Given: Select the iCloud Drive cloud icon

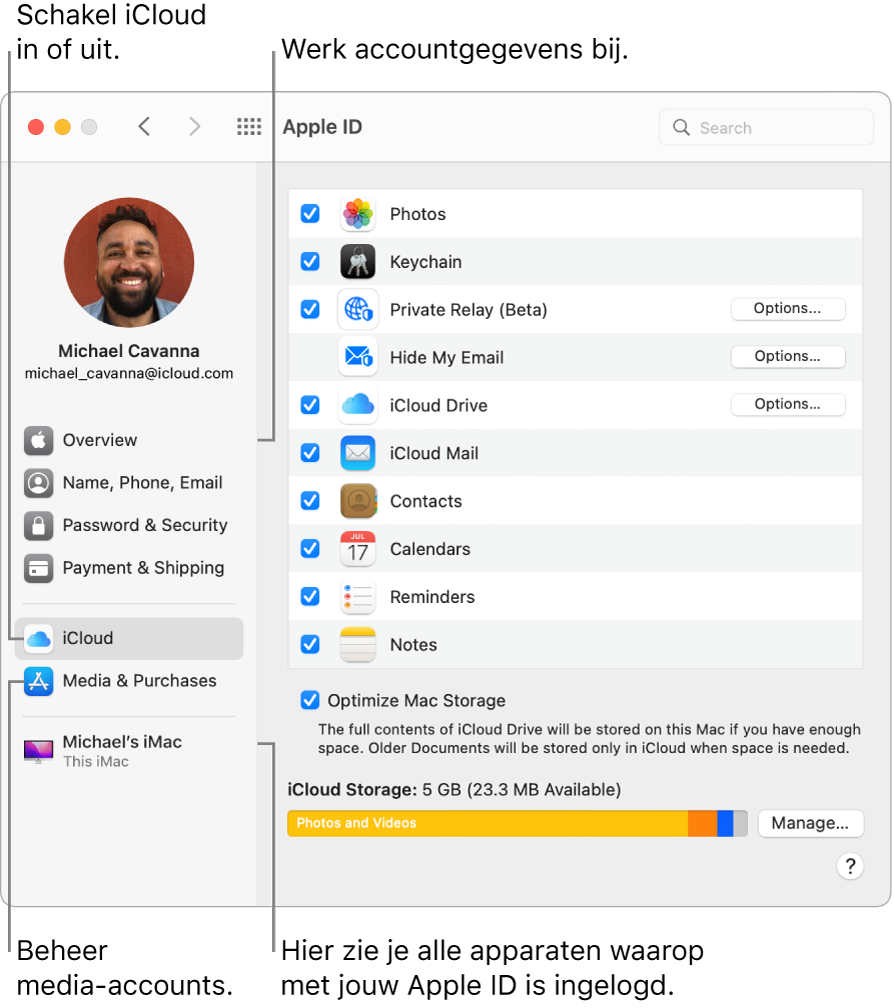Looking at the screenshot, I should click(358, 406).
